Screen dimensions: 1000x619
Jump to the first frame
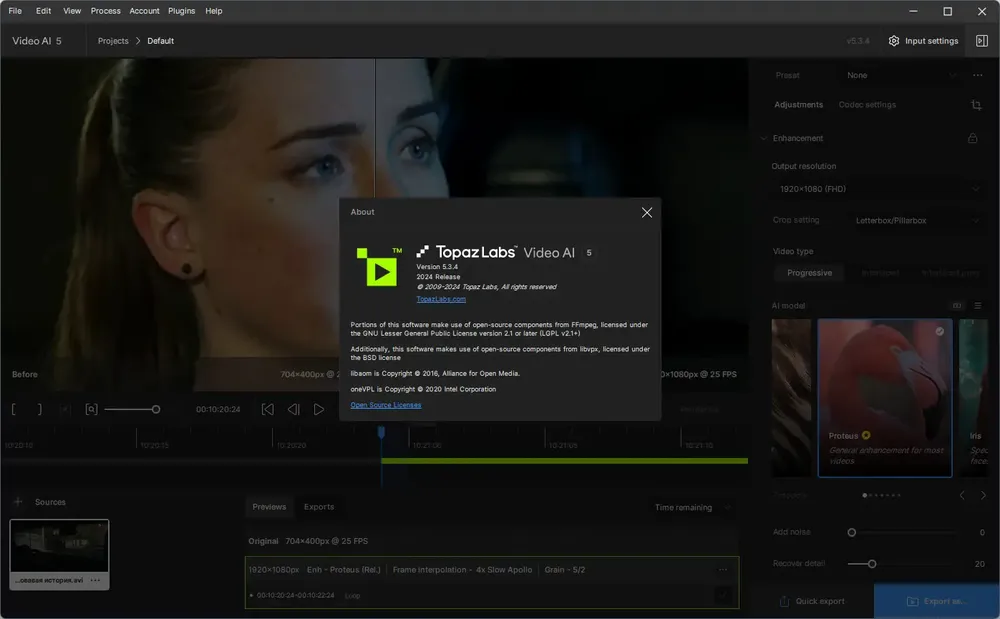click(x=268, y=409)
